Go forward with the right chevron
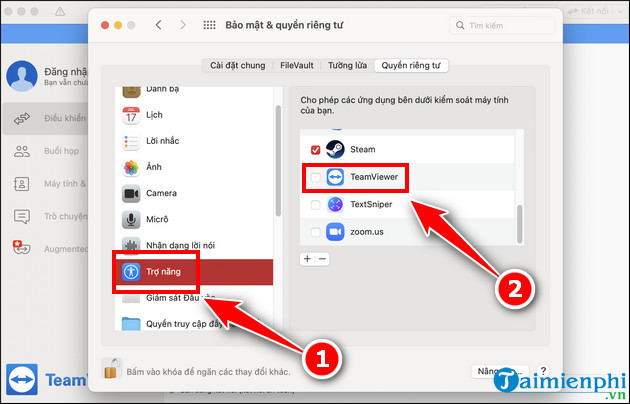Viewport: 630px width, 404px height. pyautogui.click(x=183, y=25)
